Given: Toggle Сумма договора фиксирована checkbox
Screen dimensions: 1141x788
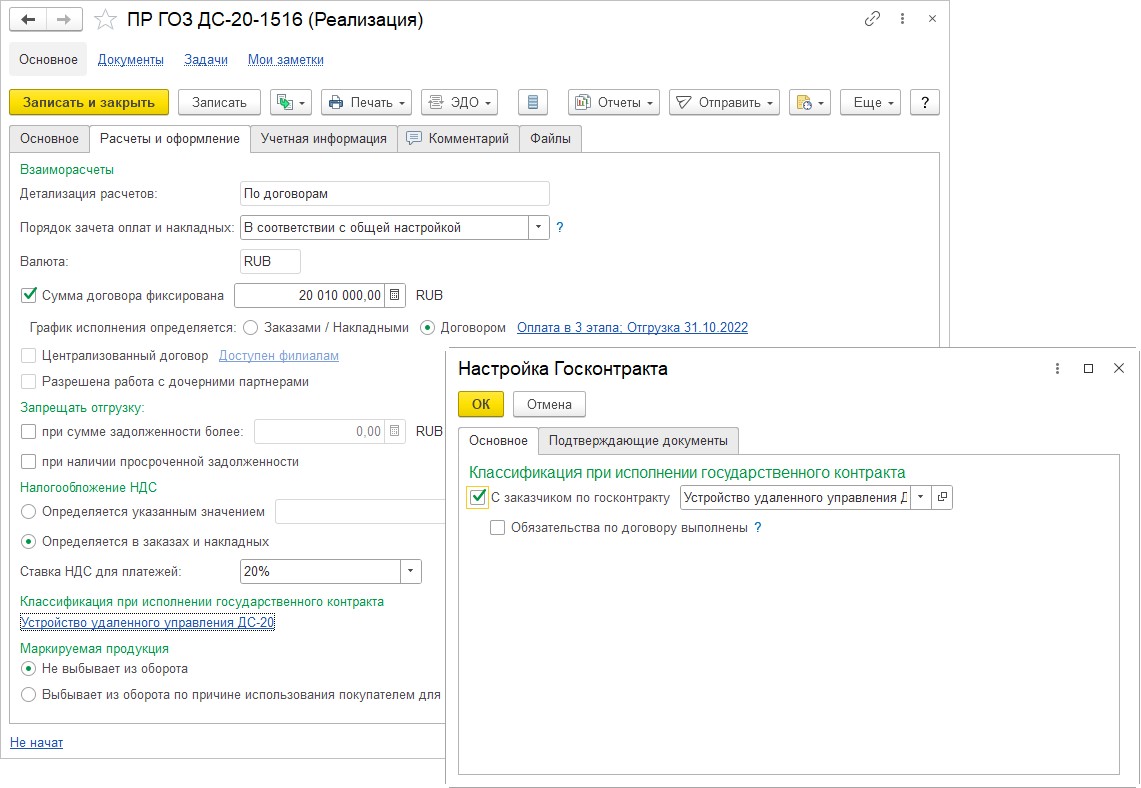Looking at the screenshot, I should tap(29, 295).
